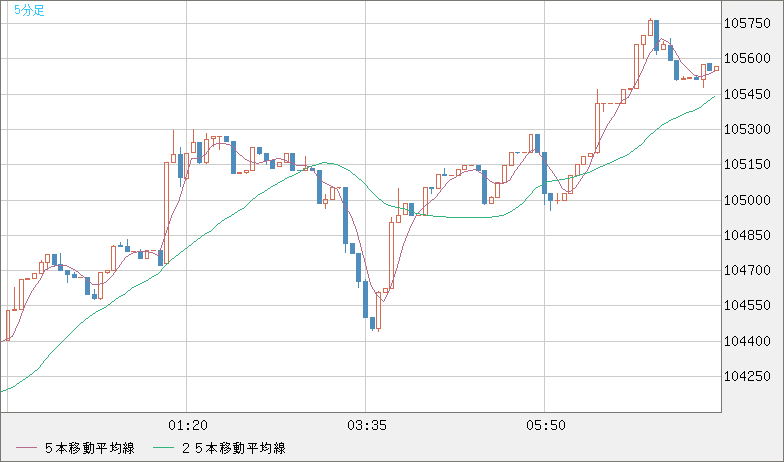Click the 105000 price axis label
Viewport: 784px width, 462px height.
747,200
